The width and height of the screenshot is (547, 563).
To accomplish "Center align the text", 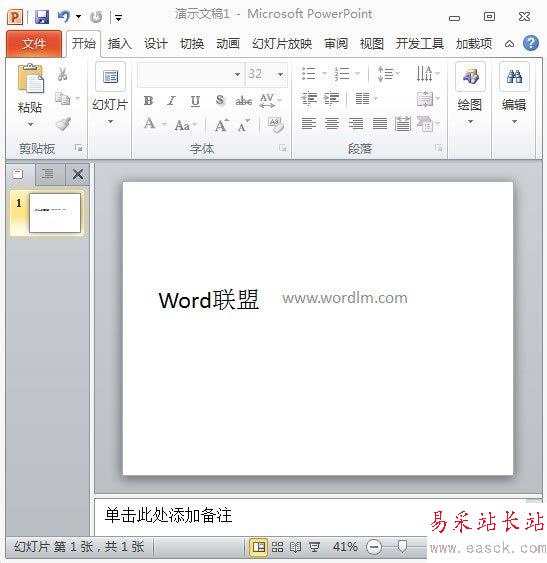I will pos(332,124).
